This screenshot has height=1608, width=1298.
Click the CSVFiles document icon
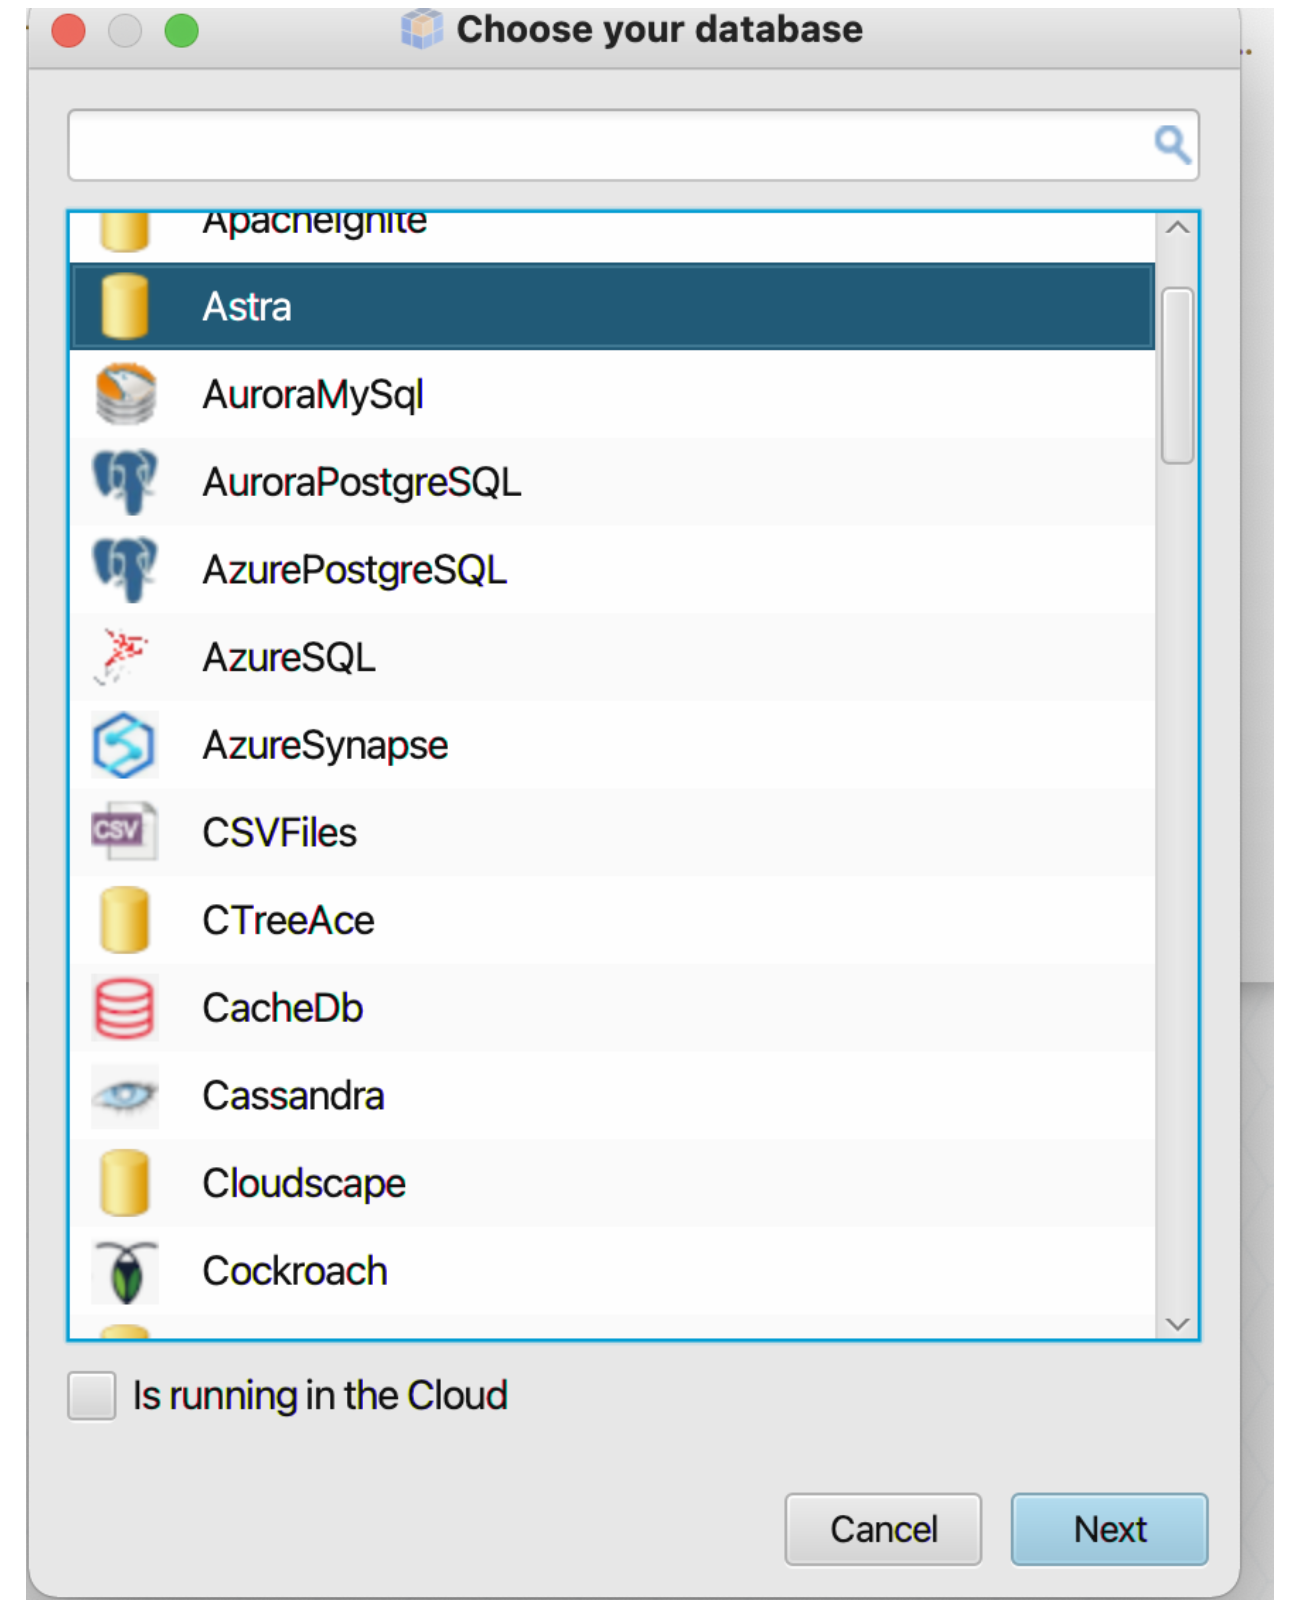coord(124,831)
